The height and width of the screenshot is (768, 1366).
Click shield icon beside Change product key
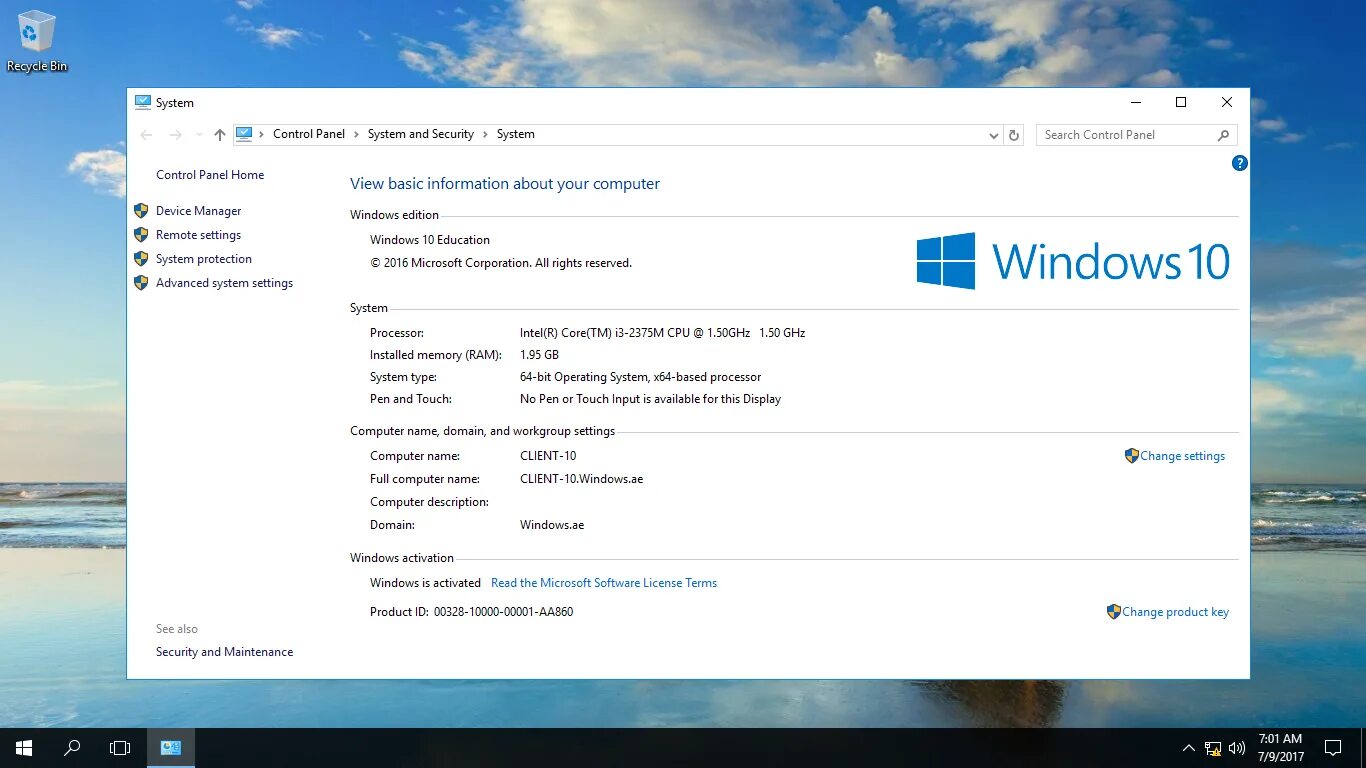coord(1114,612)
